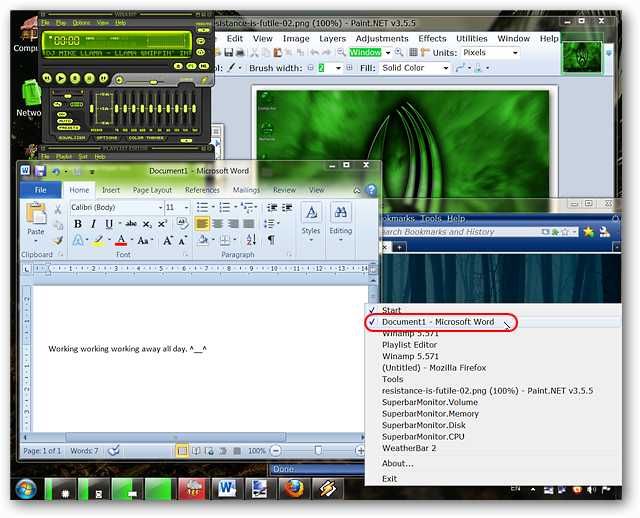Apply subscript formatting in Word
Screen dimensions: 640x518
point(147,224)
